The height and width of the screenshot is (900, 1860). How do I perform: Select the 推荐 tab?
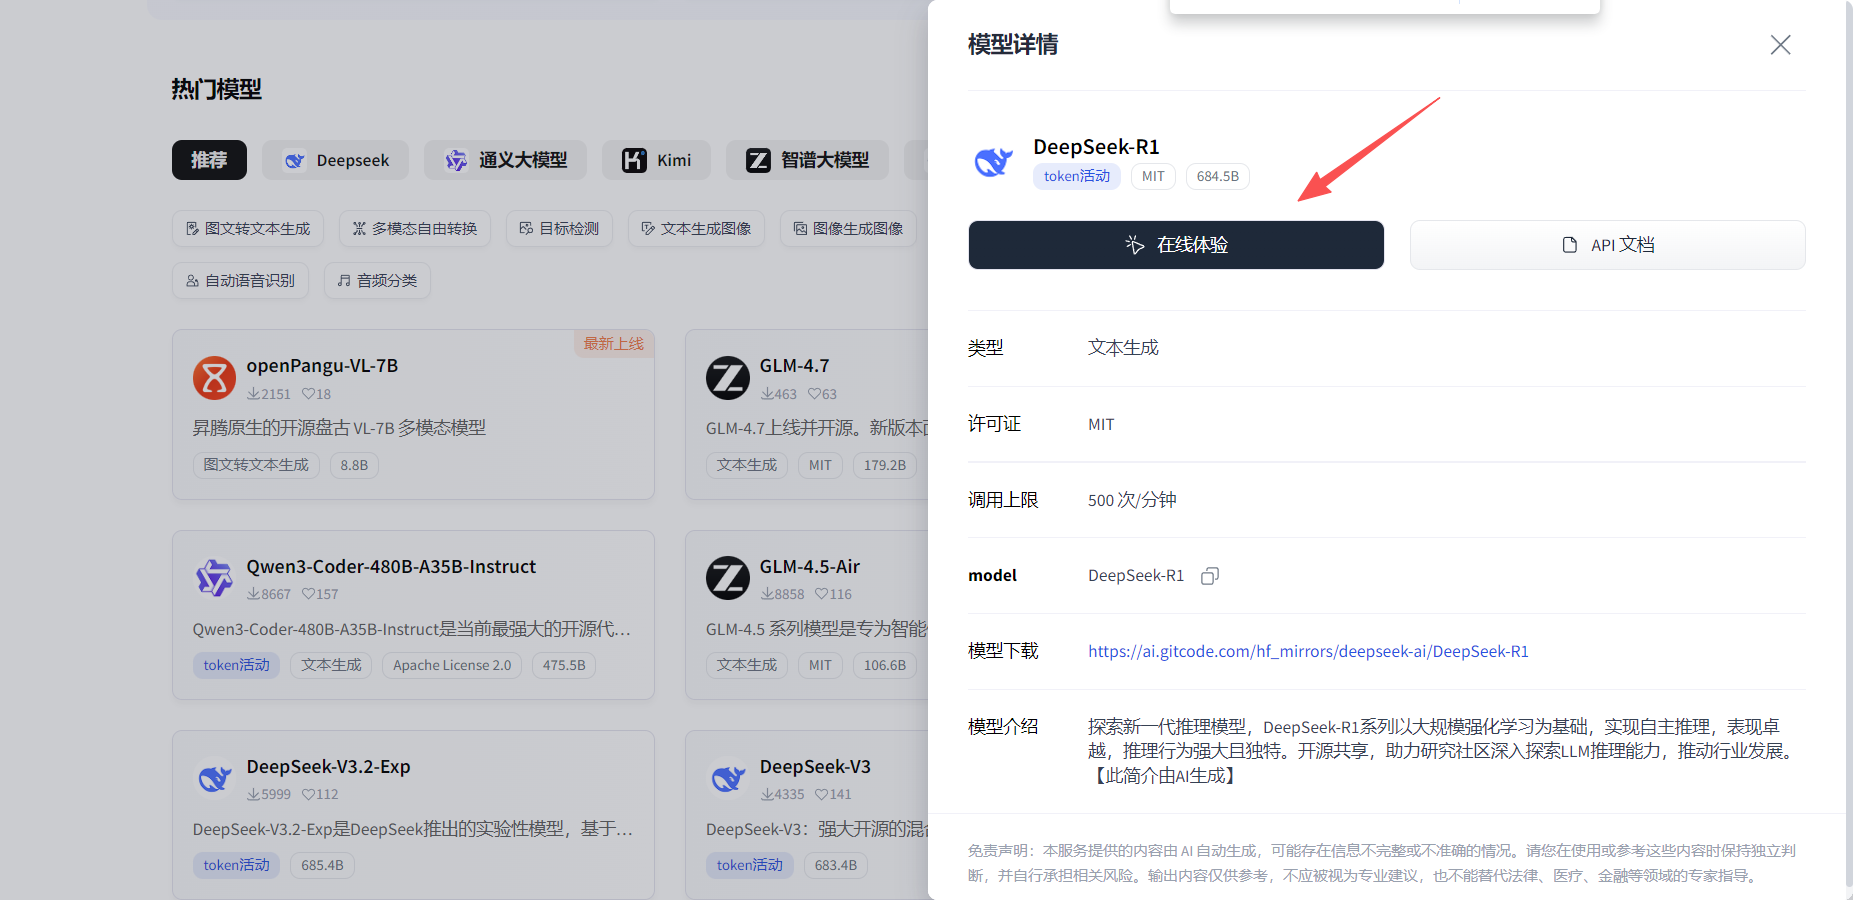[209, 160]
